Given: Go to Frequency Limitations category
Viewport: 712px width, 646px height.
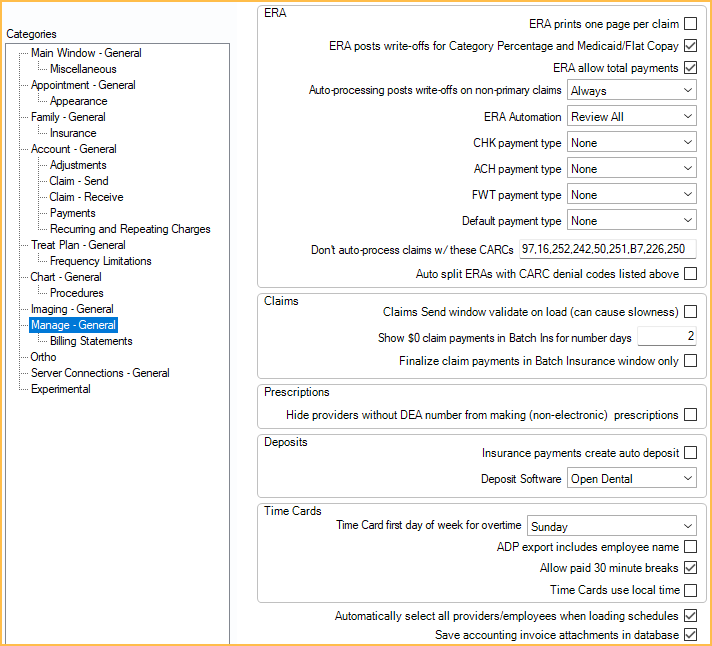Looking at the screenshot, I should pos(101,261).
